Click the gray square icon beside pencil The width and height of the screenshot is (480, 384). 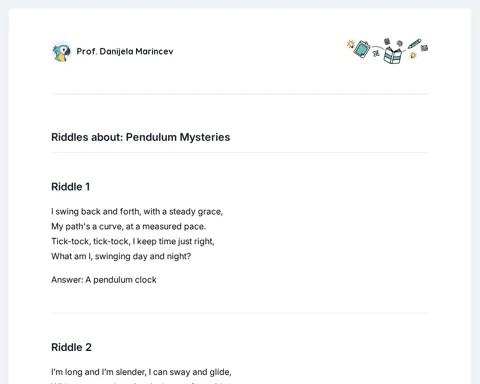click(x=424, y=48)
